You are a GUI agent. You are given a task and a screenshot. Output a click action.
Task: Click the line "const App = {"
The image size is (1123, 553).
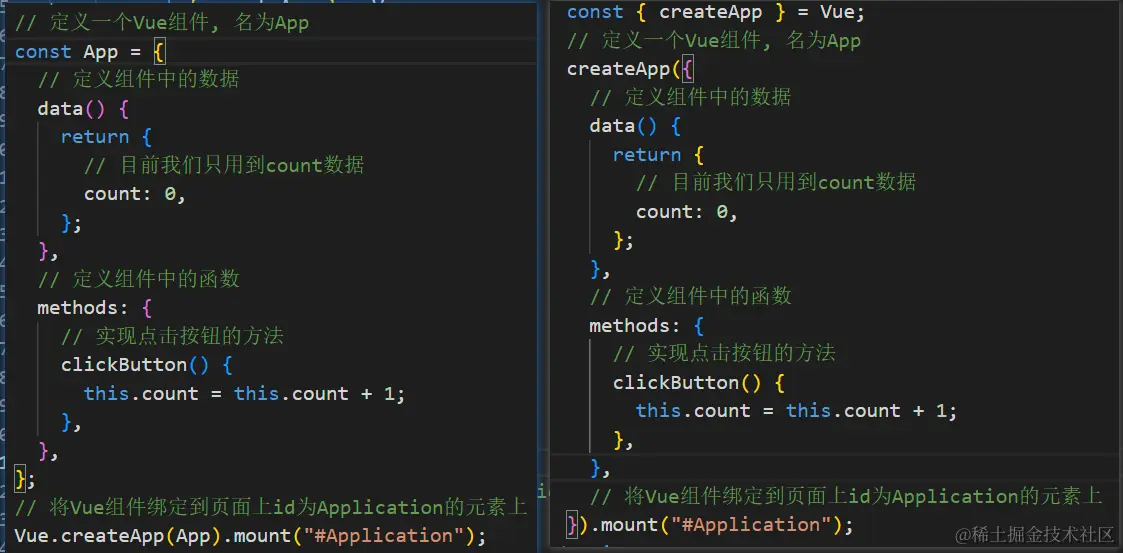90,52
